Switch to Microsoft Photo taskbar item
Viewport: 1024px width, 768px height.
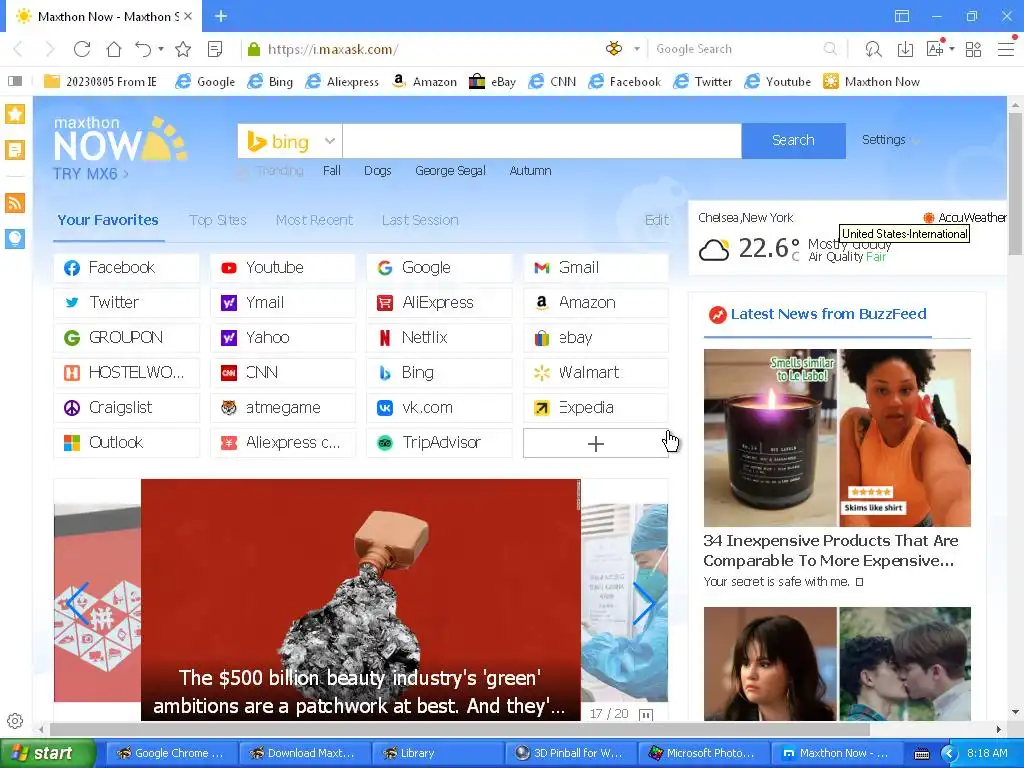(x=702, y=753)
